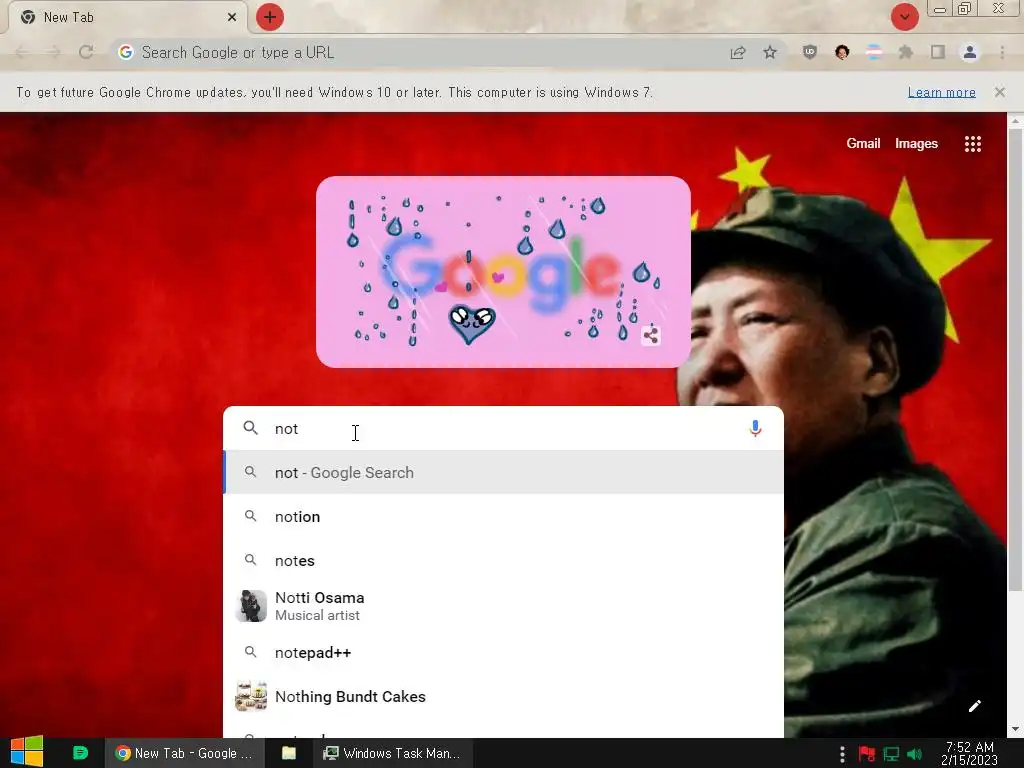
Task: Customize this page with the pencil icon
Action: pyautogui.click(x=974, y=706)
